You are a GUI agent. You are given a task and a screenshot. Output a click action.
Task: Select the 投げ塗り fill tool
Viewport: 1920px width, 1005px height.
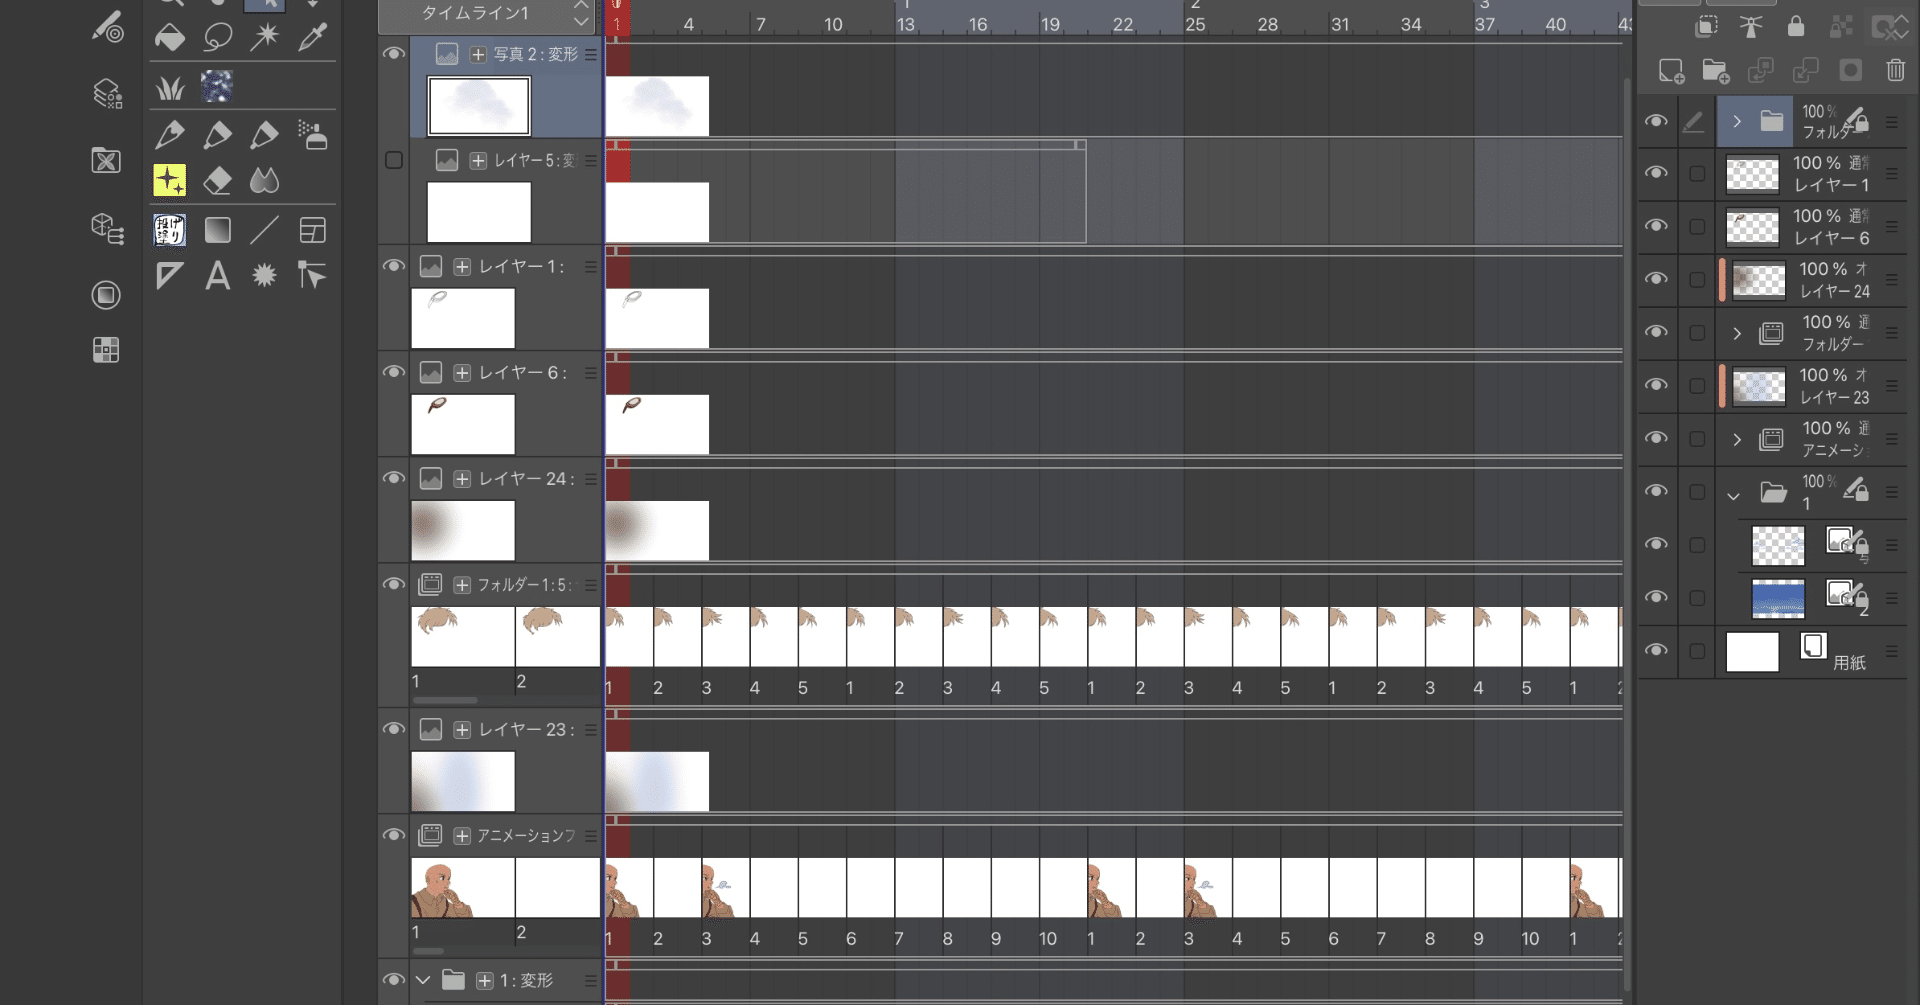pyautogui.click(x=170, y=230)
